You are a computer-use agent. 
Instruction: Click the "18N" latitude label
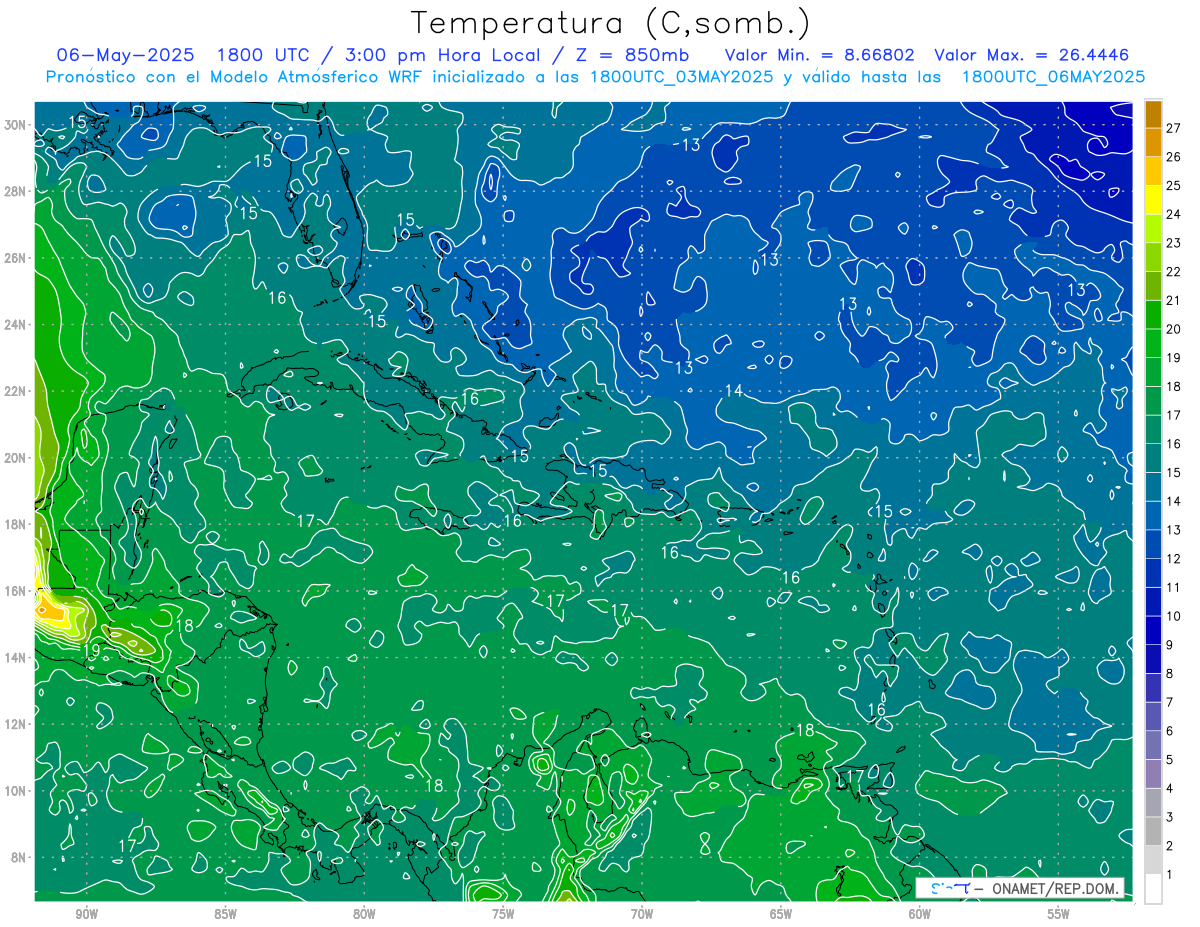point(16,524)
